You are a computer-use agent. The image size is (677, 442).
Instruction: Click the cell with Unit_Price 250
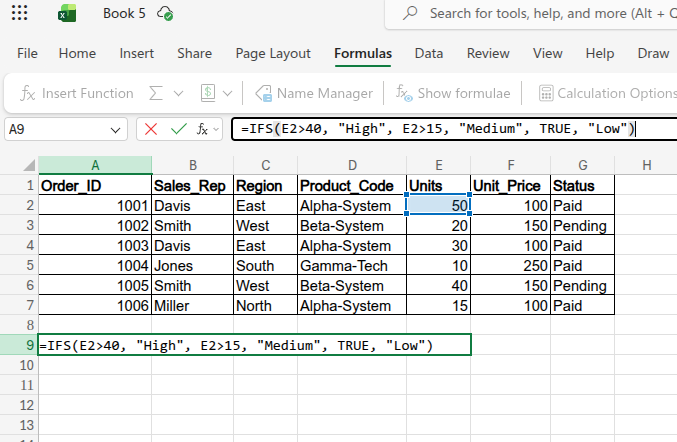[511, 265]
